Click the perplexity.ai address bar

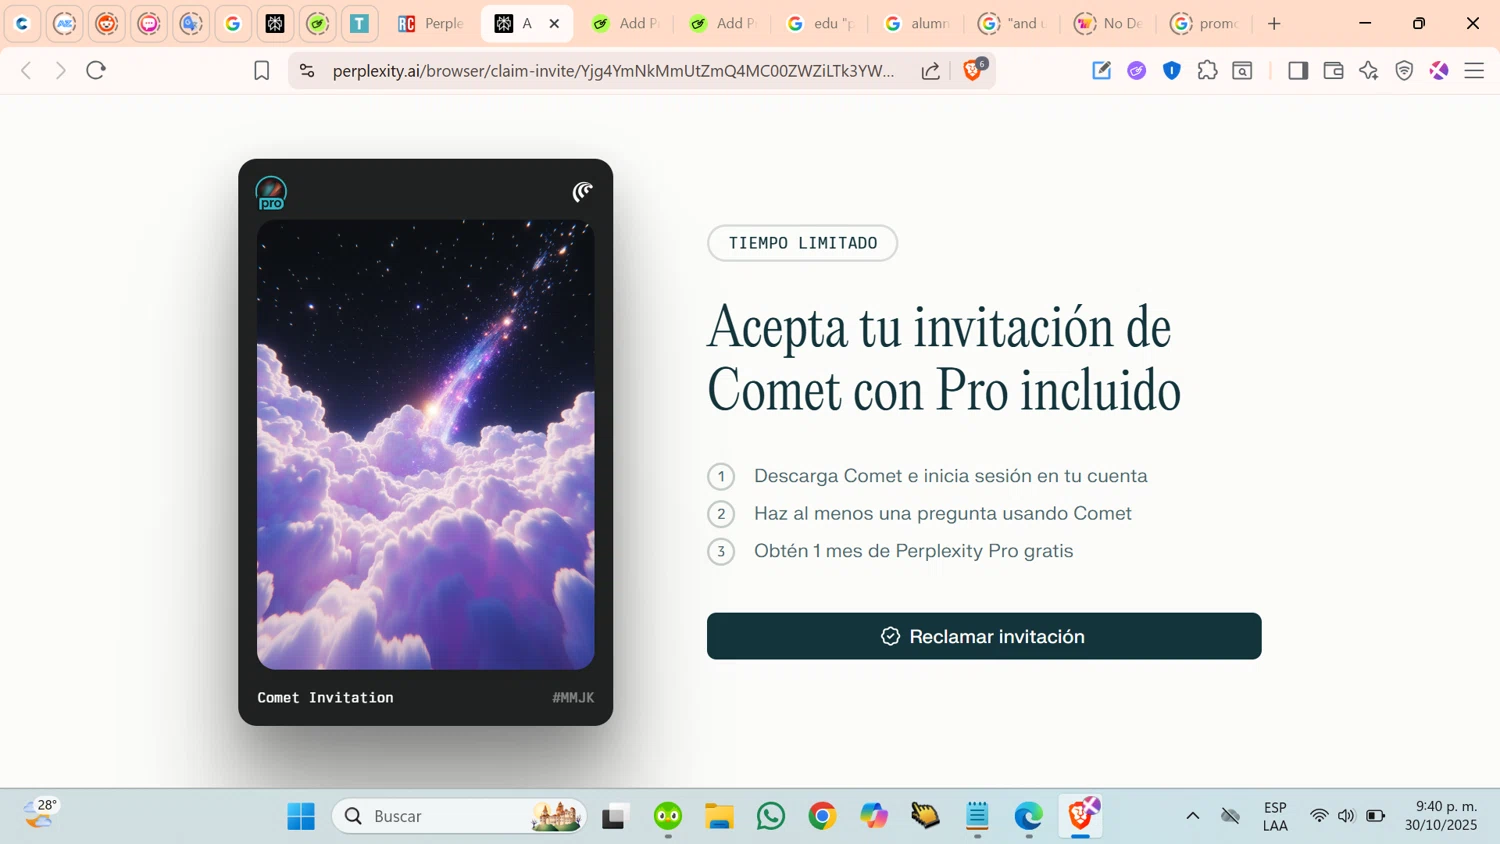pyautogui.click(x=613, y=71)
